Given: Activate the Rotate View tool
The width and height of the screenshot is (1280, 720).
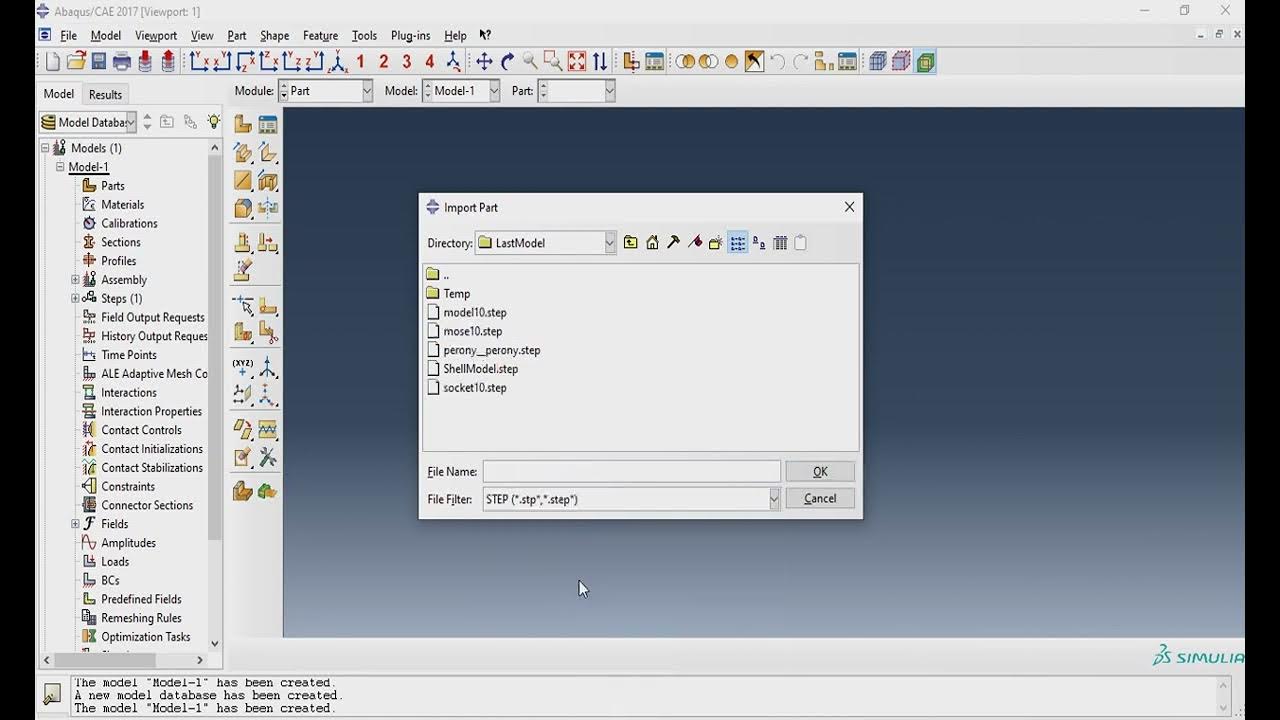Looking at the screenshot, I should pos(507,62).
